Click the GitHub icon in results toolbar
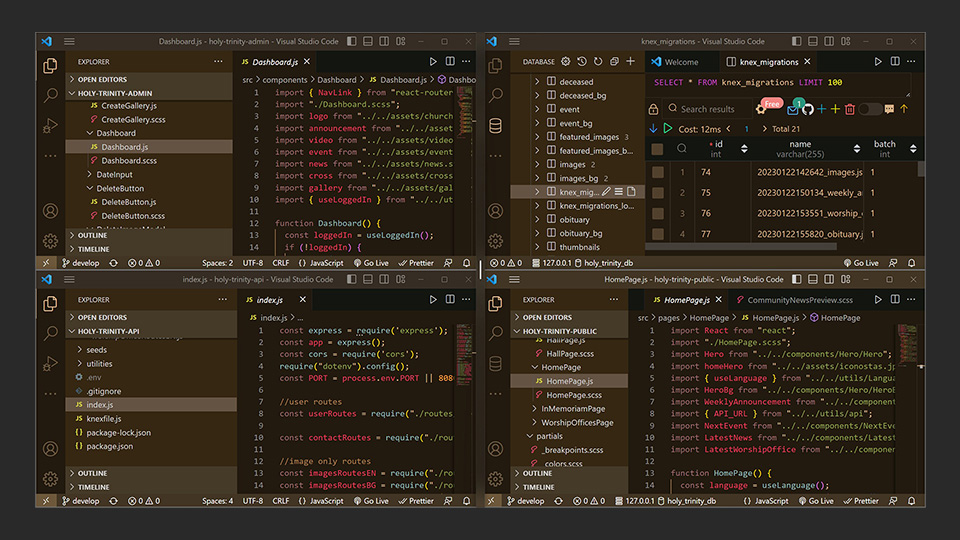This screenshot has height=540, width=960. point(808,110)
